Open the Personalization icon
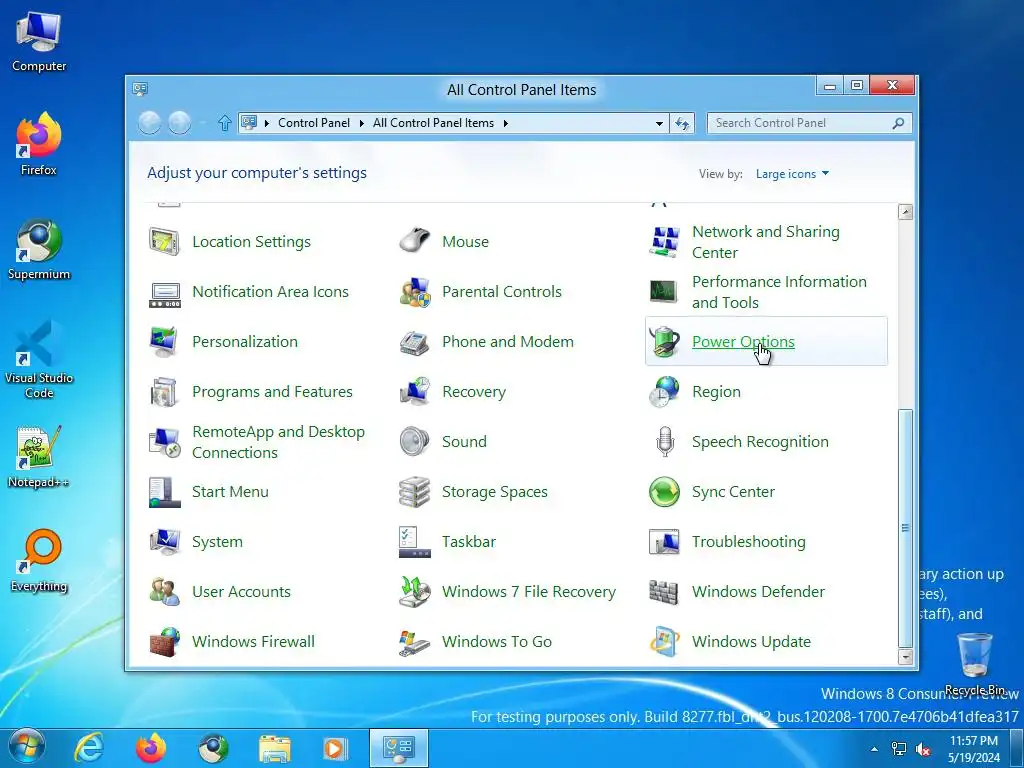Screen dimensions: 1024x768 164,342
